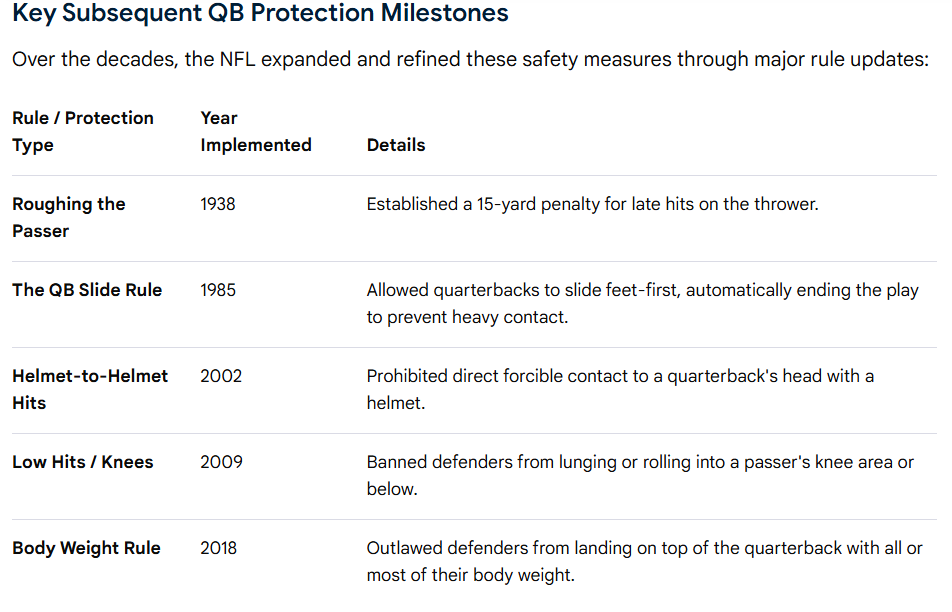Select 'The QB Slide Rule' row label
The image size is (952, 612).
coord(87,290)
